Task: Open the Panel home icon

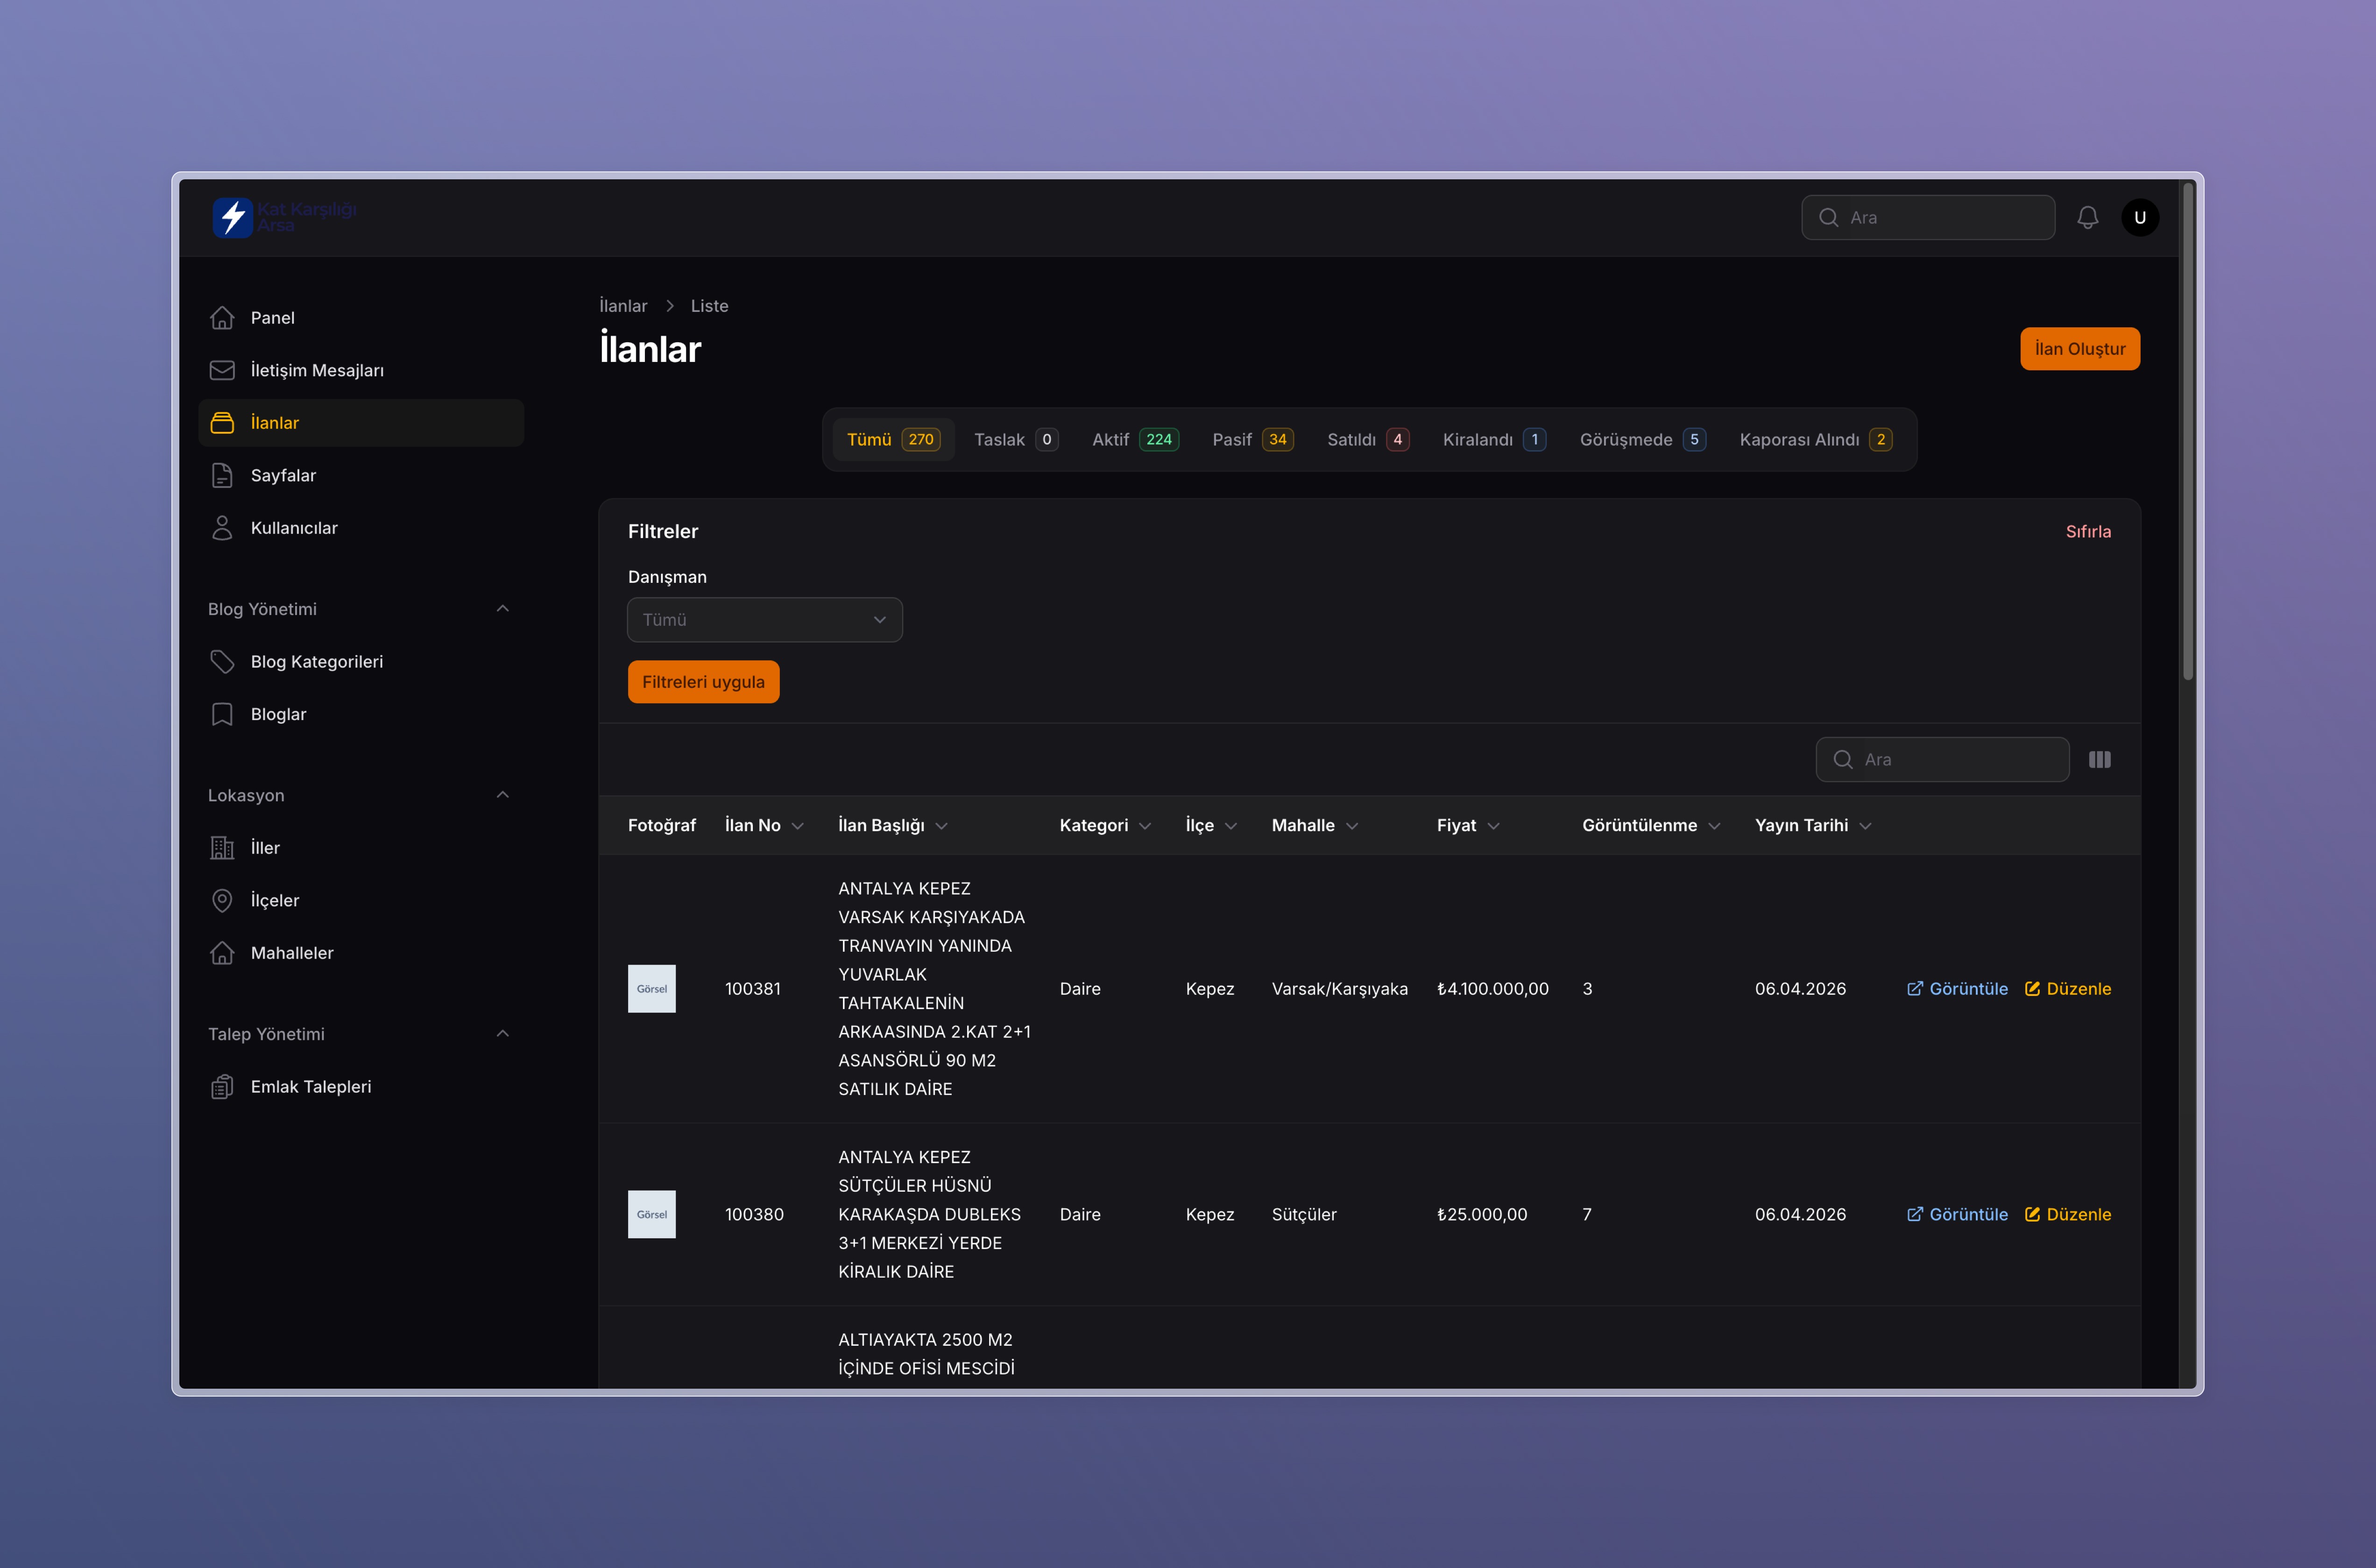Action: [222, 318]
